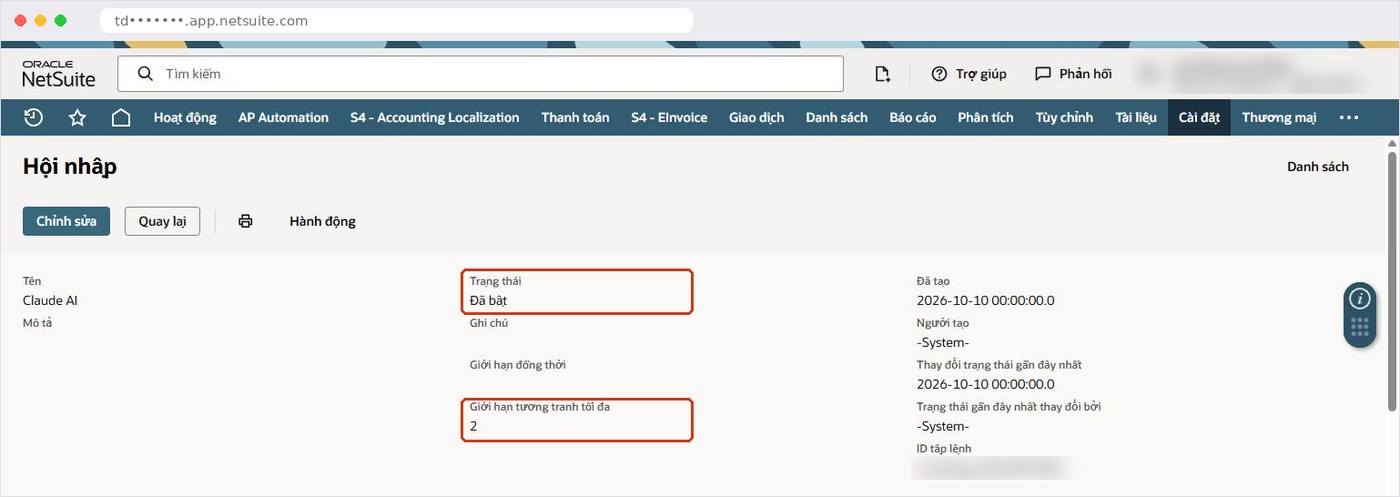The image size is (1400, 497).
Task: Open the Tài liệu menu
Action: pyautogui.click(x=1136, y=117)
